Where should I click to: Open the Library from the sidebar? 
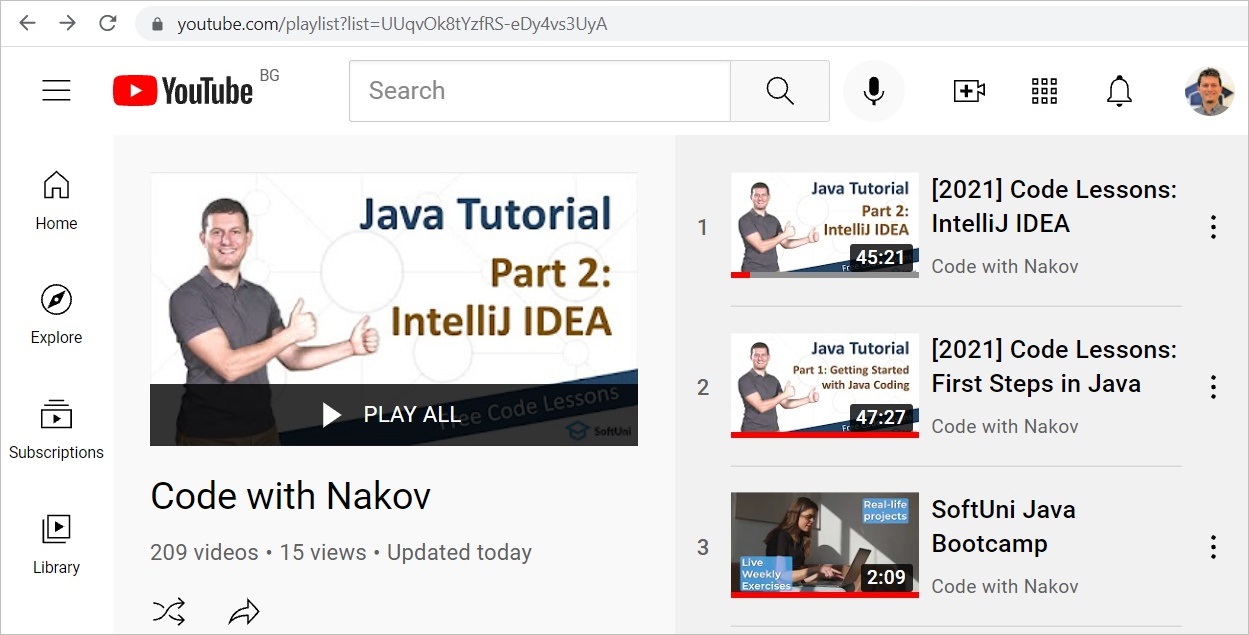pyautogui.click(x=56, y=544)
